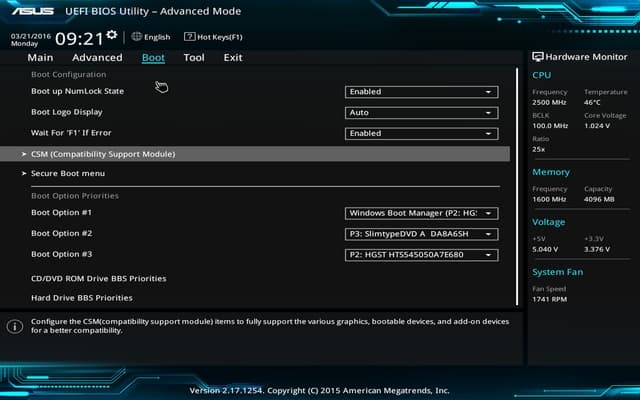
Task: Open Boot up NumLock State dropdown
Action: coord(421,92)
